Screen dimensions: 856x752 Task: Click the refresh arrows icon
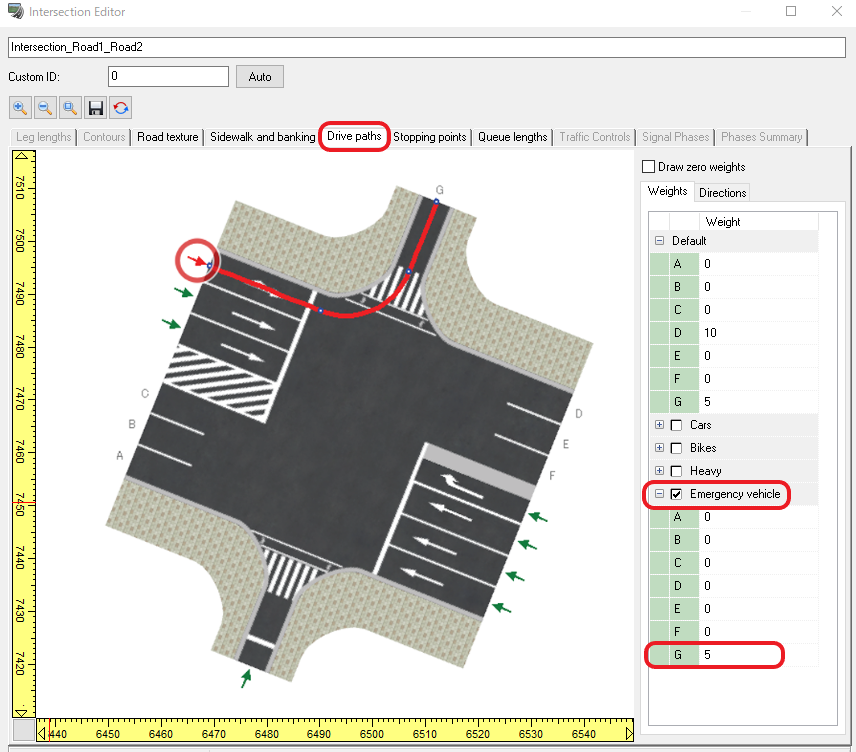coord(121,108)
